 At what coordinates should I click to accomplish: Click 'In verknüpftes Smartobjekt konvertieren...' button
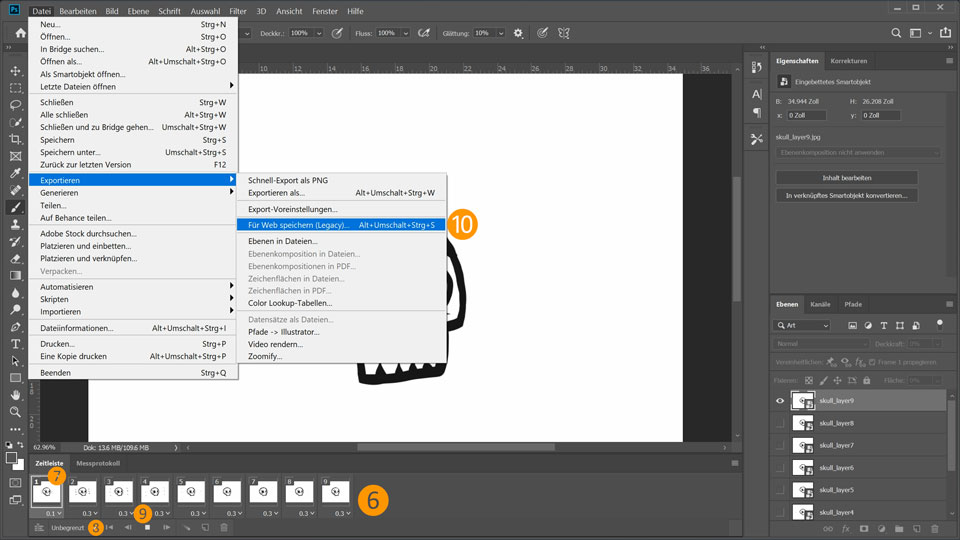pos(846,196)
